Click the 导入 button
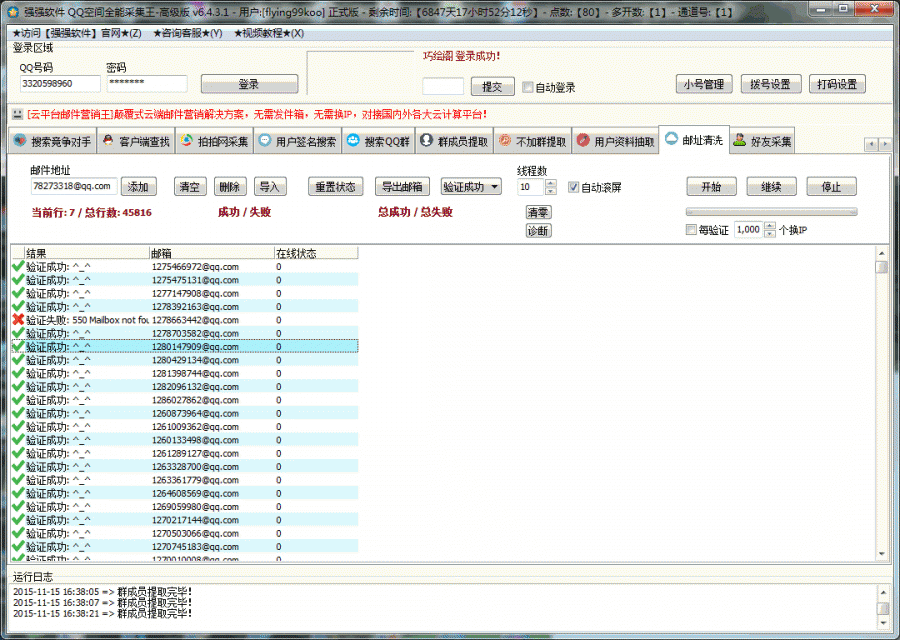 click(270, 187)
